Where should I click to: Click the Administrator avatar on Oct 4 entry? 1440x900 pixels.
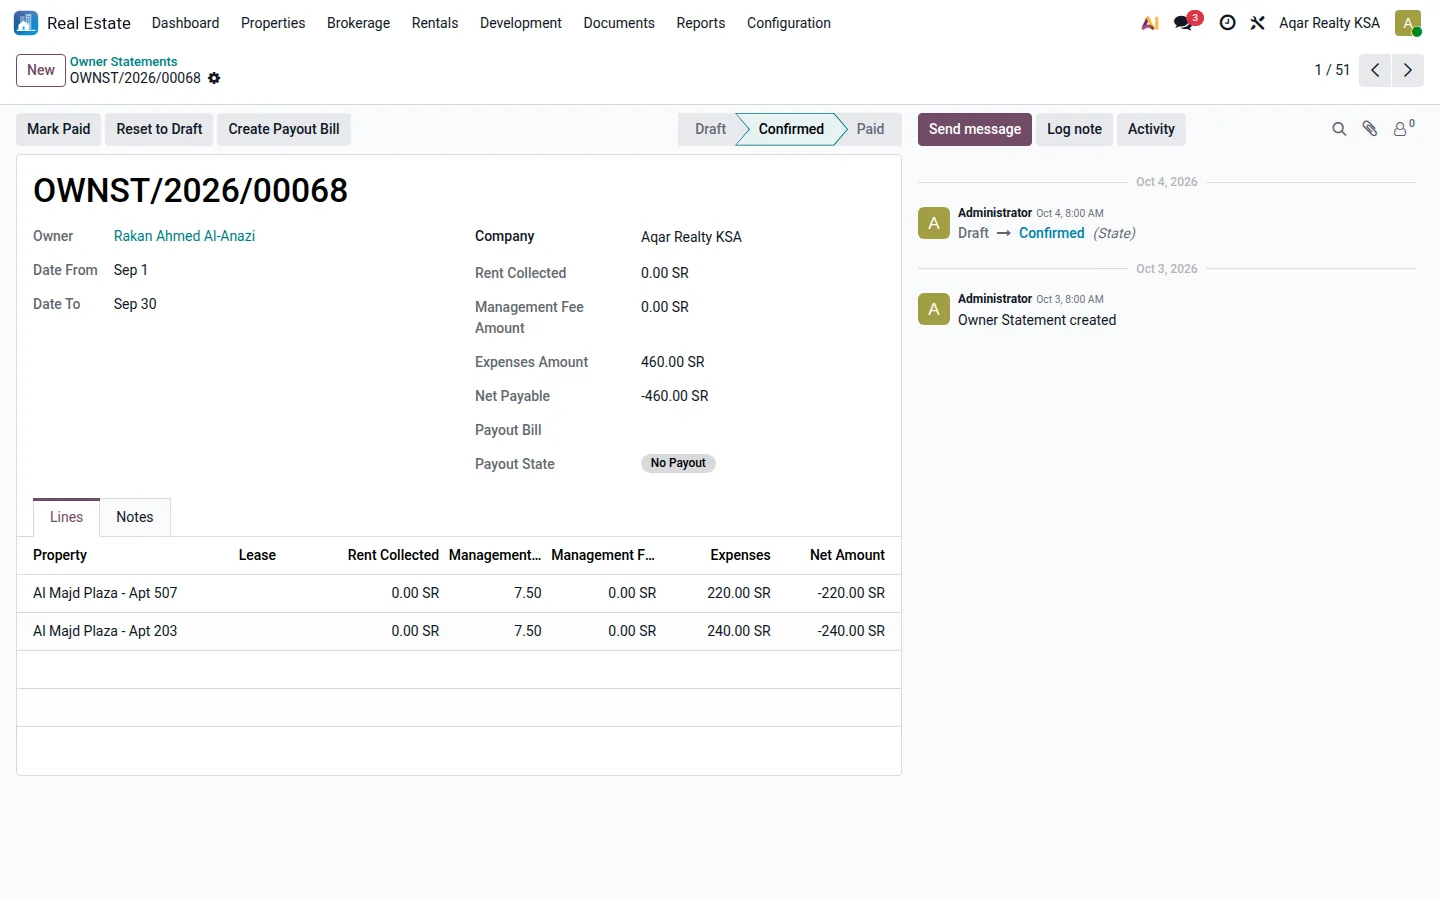934,223
